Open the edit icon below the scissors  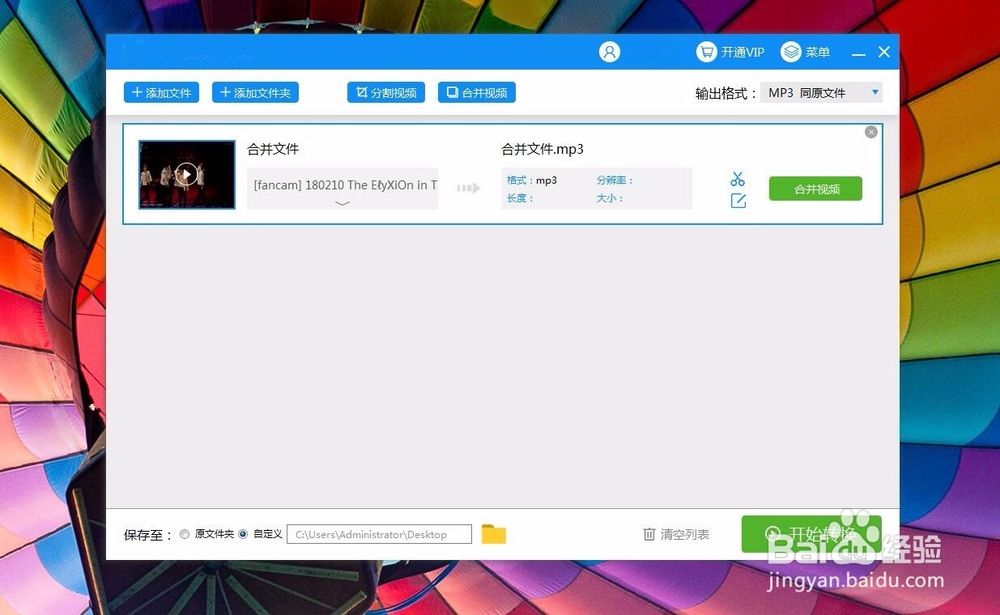[x=738, y=200]
